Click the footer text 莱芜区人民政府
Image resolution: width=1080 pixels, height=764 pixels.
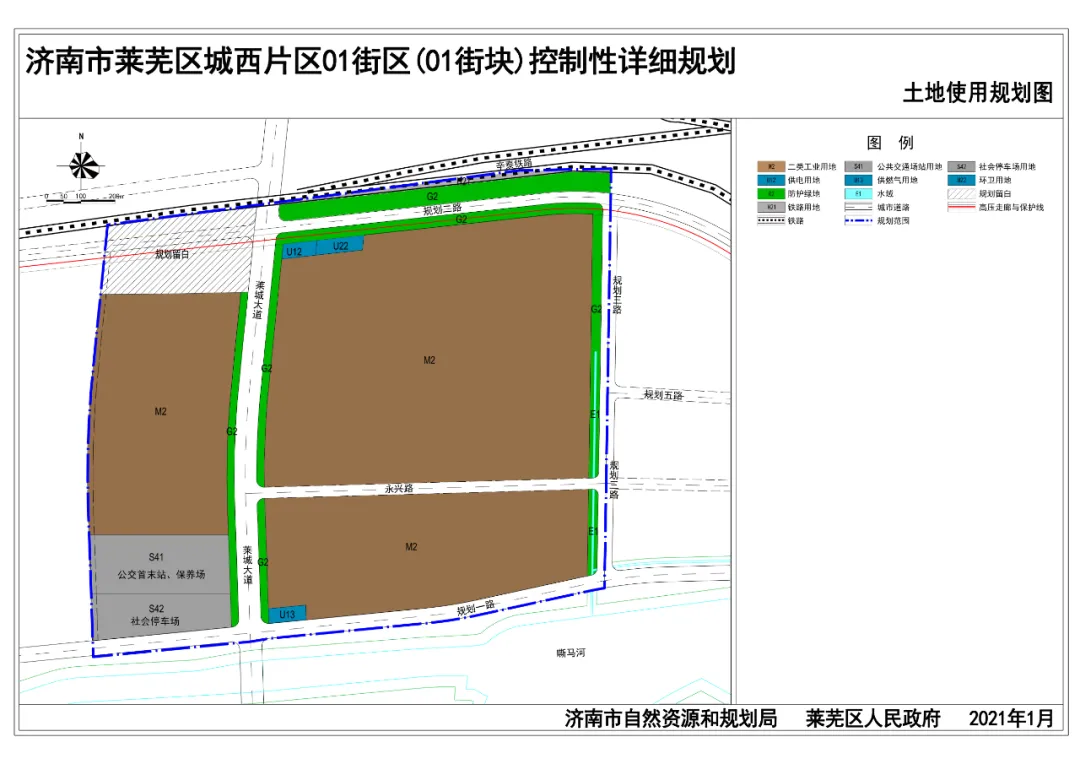click(x=873, y=719)
